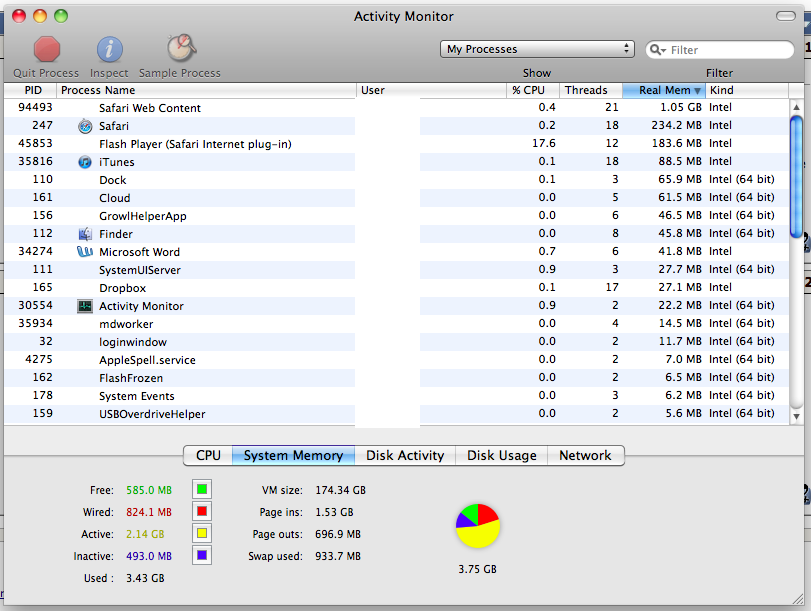Open the Disk Activity tab
Screen dimensions: 811x611
[405, 455]
